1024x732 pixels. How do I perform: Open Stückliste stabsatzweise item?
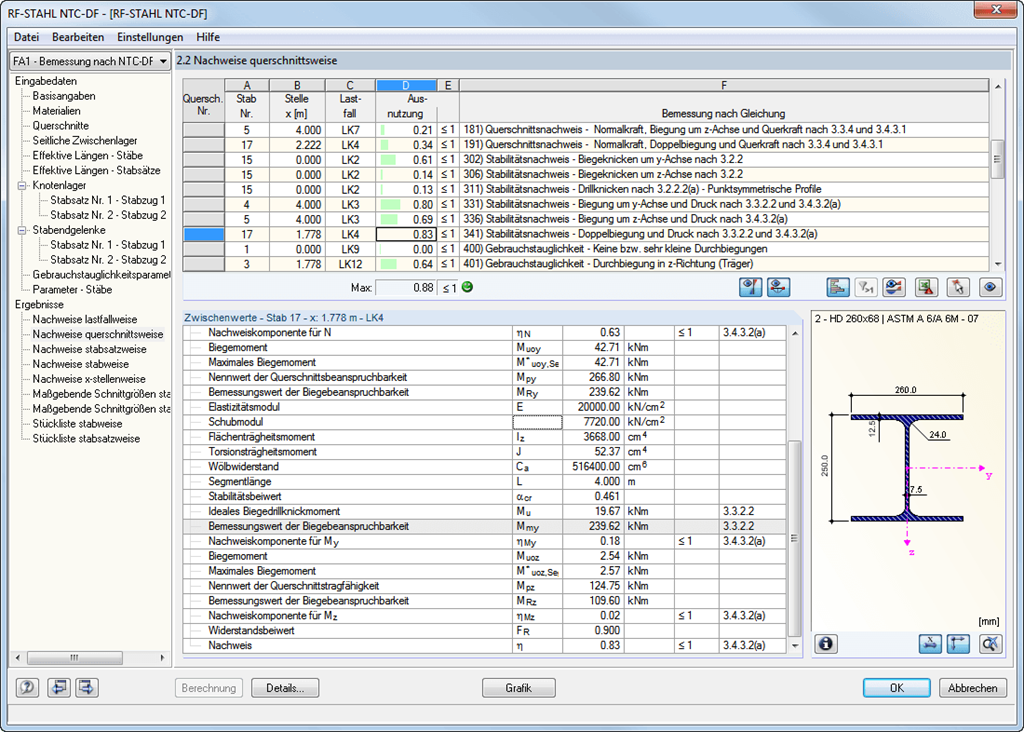click(x=86, y=439)
